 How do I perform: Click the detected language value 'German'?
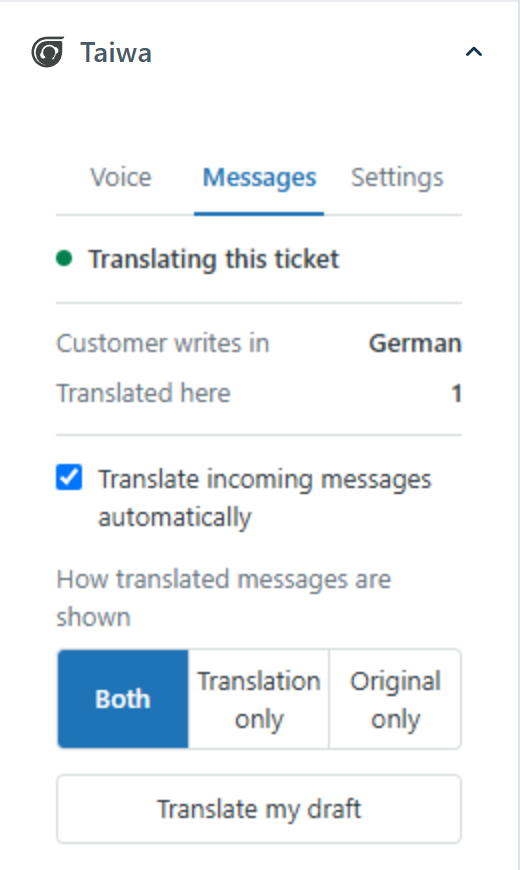[415, 343]
